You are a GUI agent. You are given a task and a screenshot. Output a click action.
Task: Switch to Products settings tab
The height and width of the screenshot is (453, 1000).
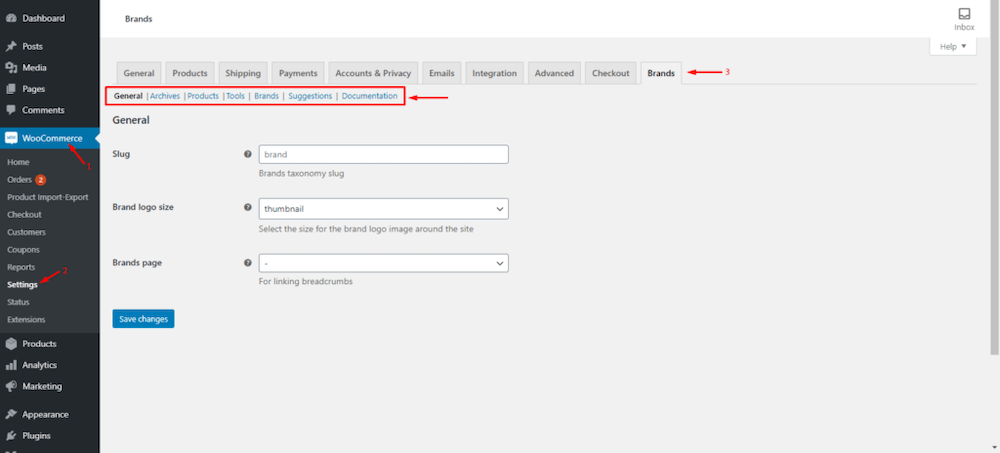coord(190,73)
